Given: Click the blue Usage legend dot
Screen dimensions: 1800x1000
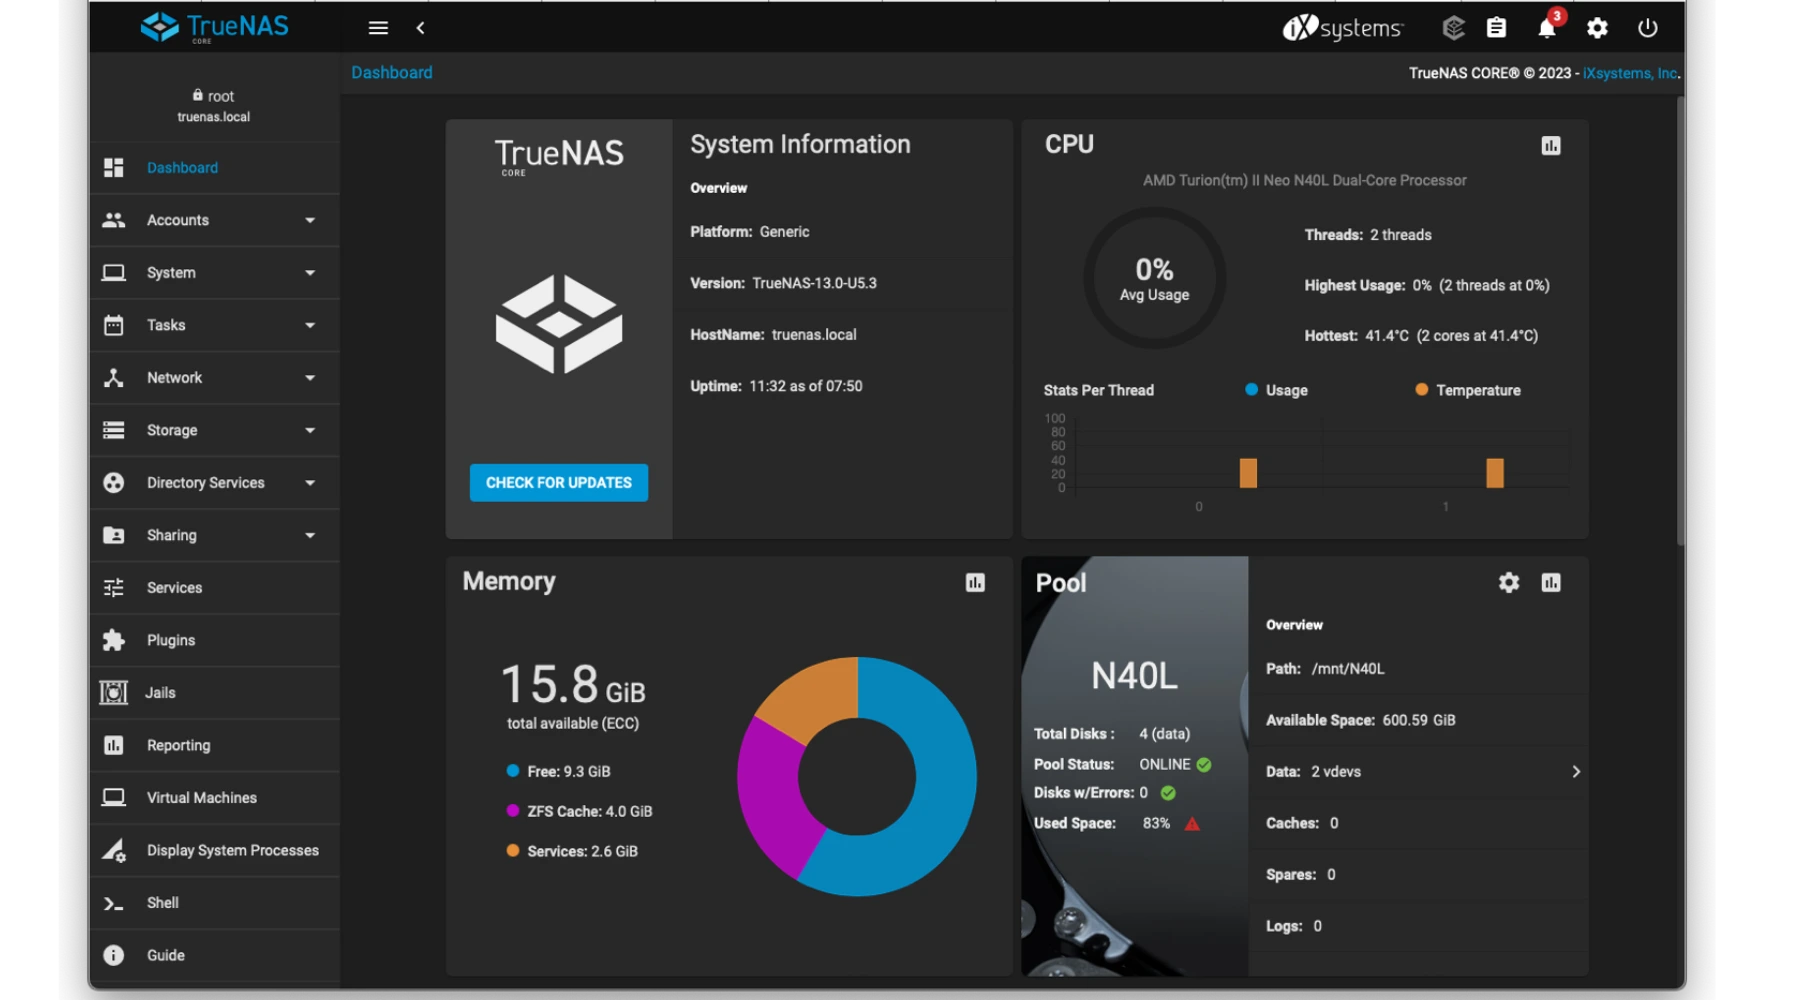Looking at the screenshot, I should click(x=1251, y=390).
